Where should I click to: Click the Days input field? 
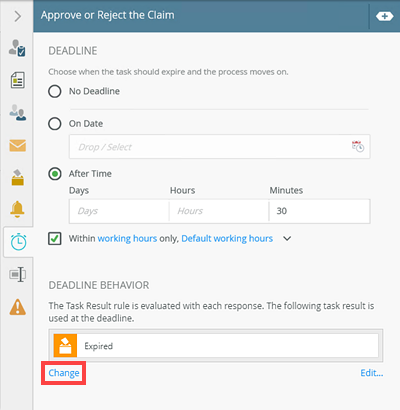(x=119, y=211)
